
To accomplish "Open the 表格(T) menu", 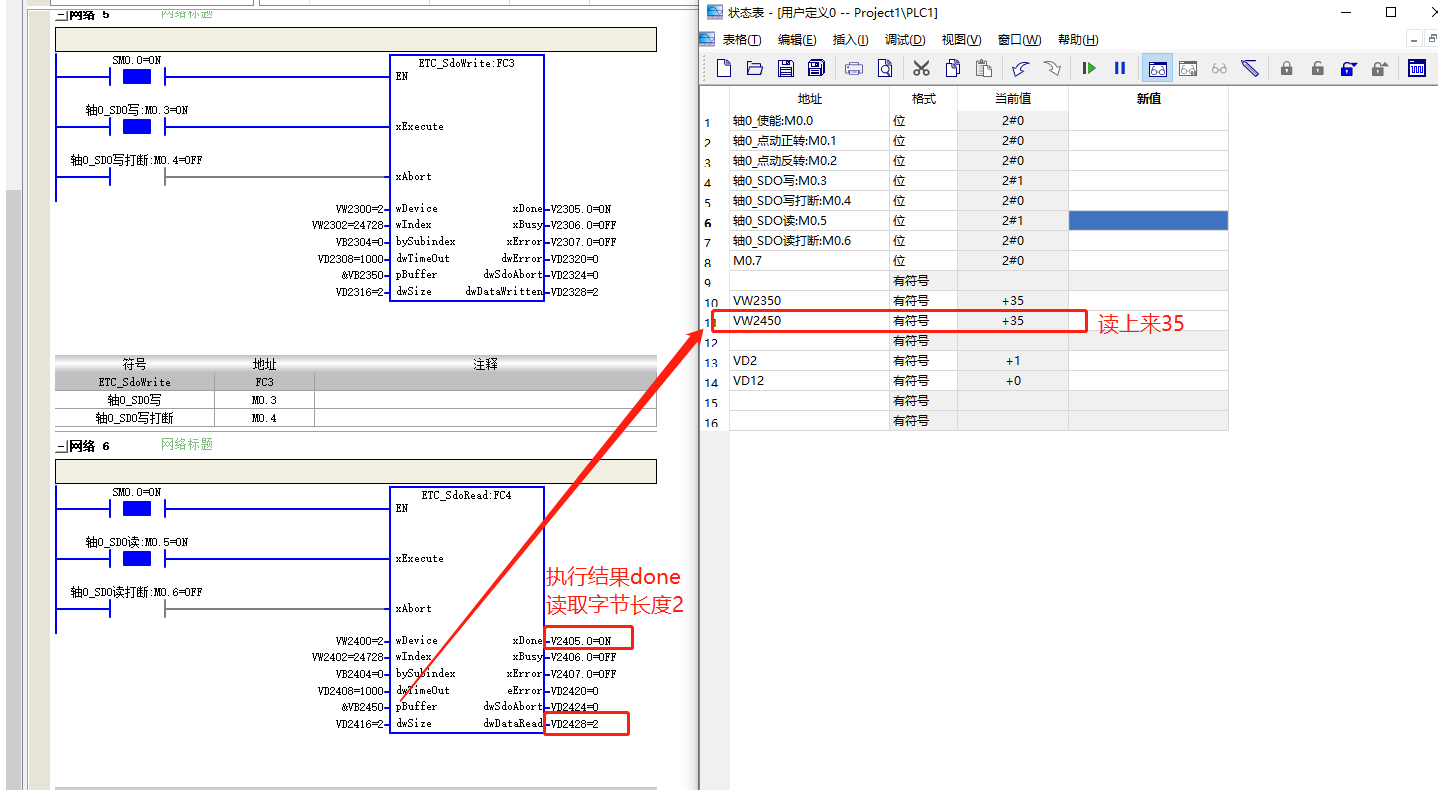I will [742, 40].
